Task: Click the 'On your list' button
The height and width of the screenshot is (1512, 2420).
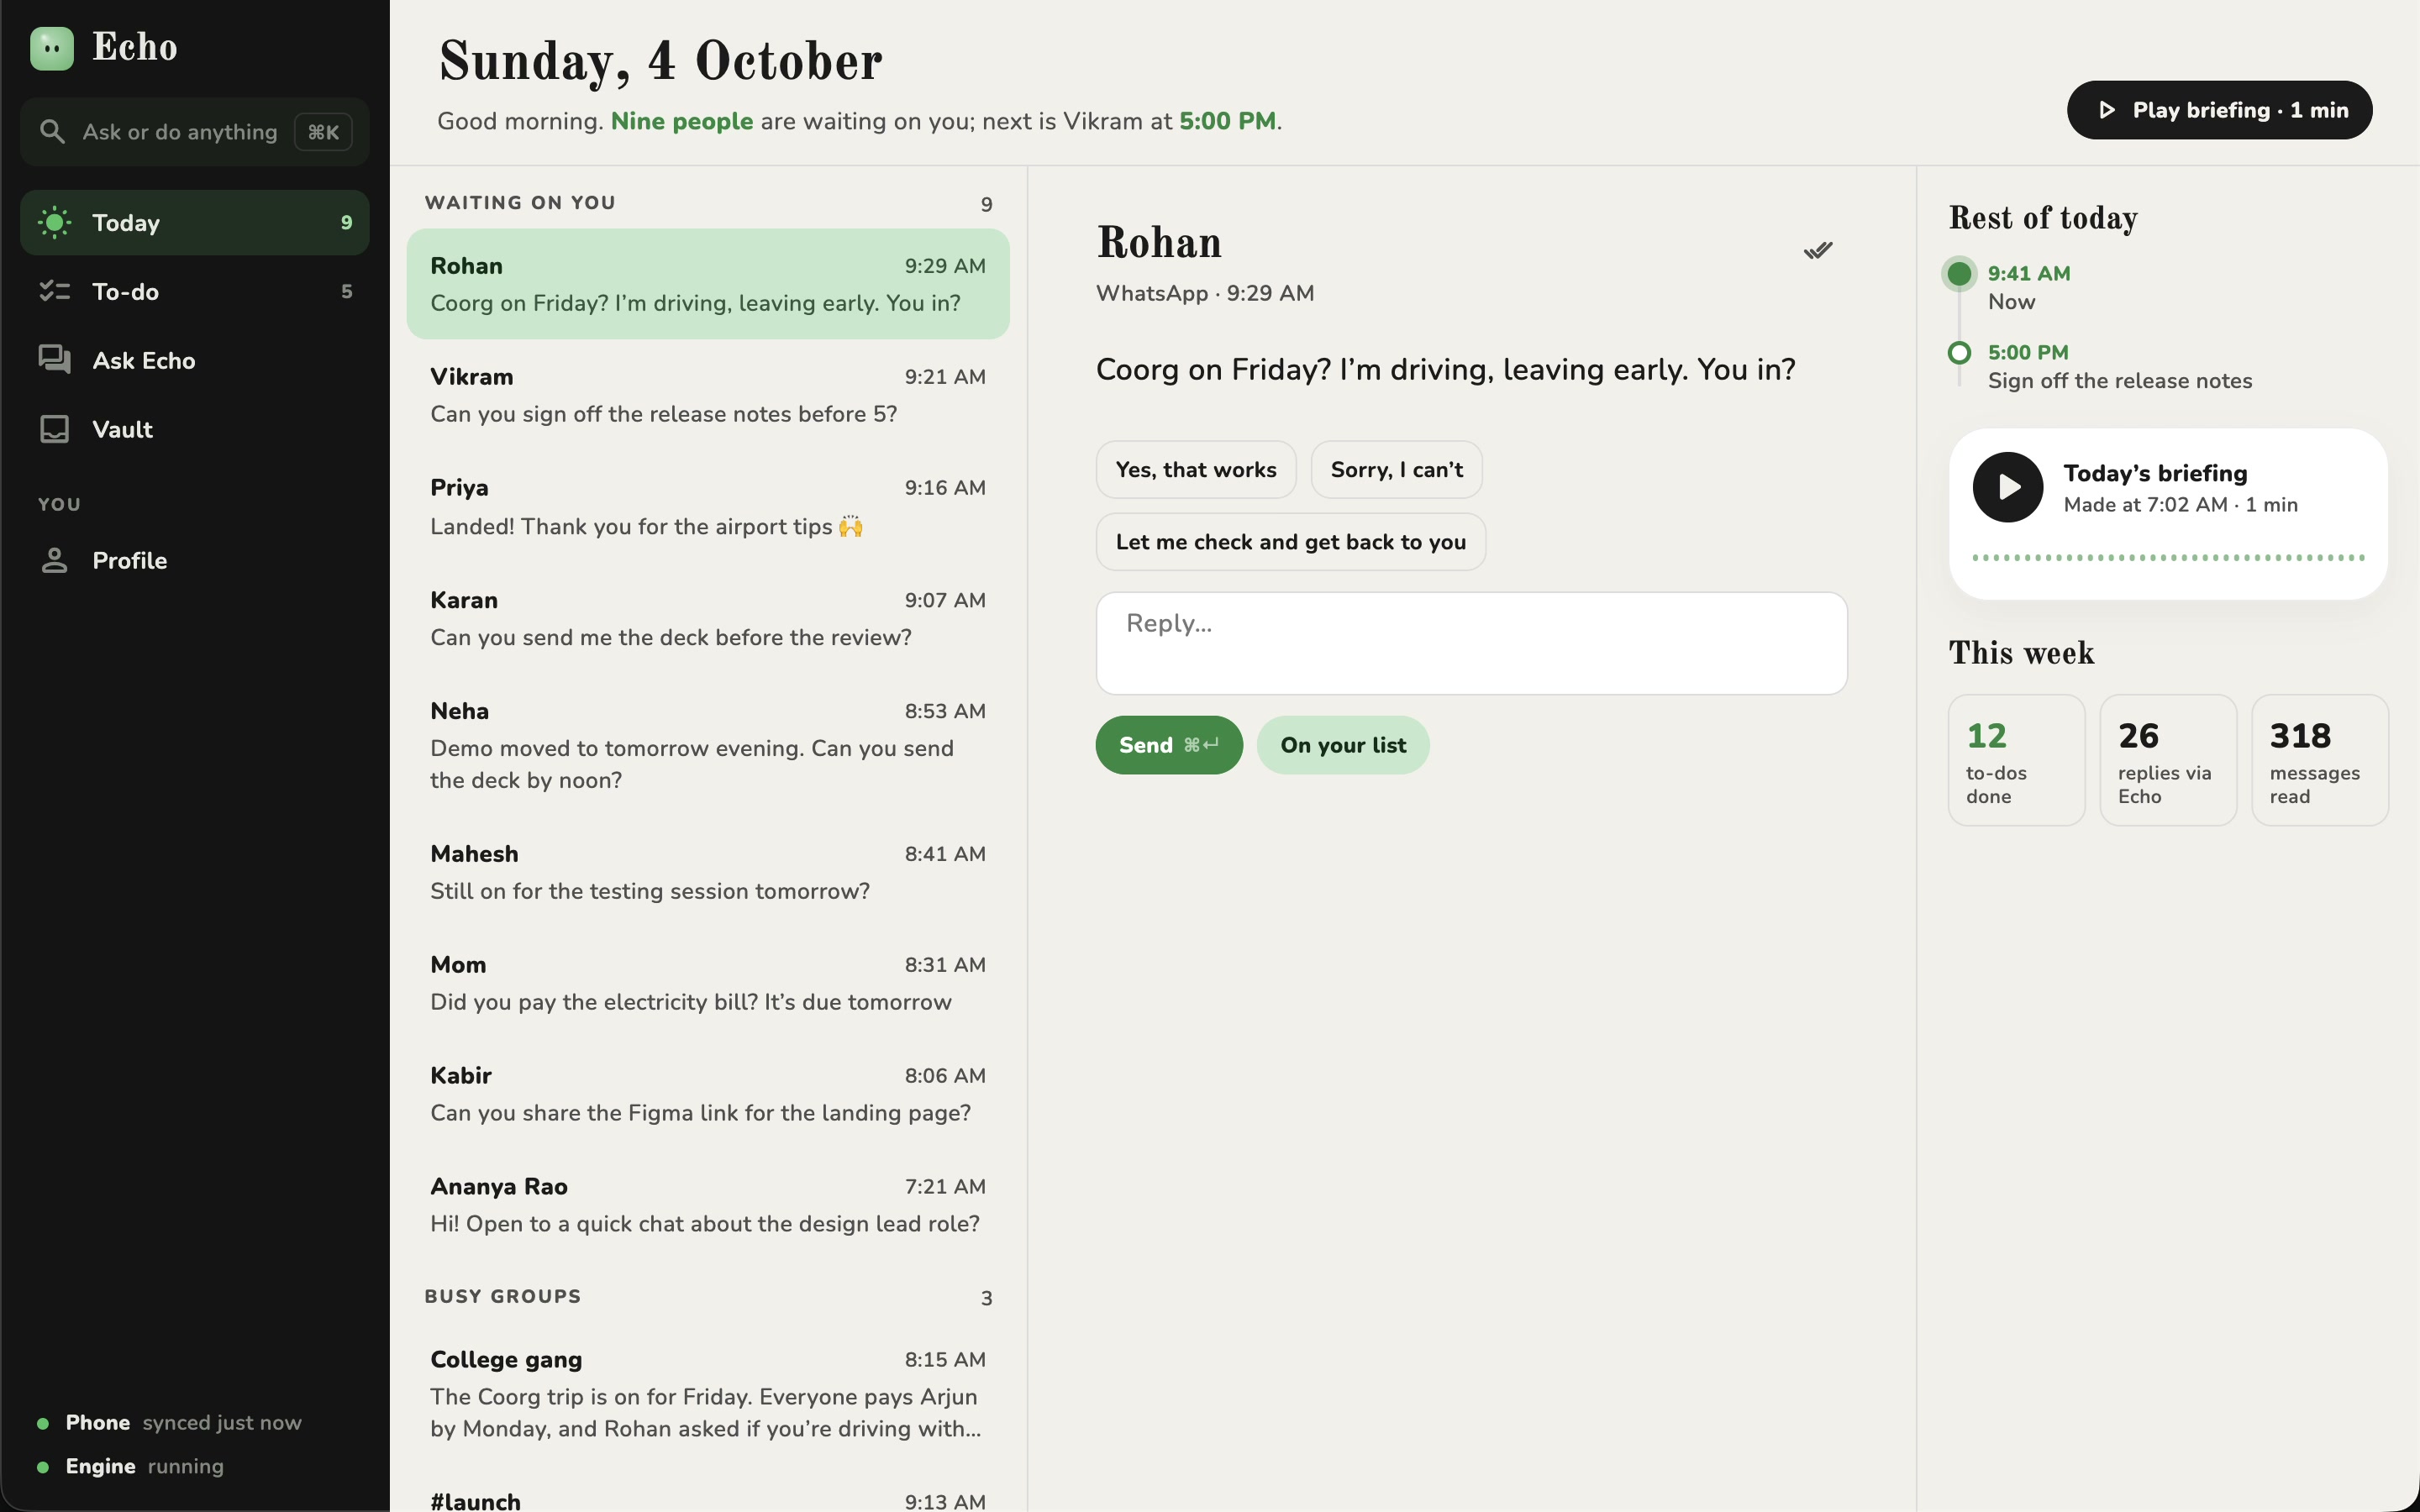Action: click(x=1343, y=745)
